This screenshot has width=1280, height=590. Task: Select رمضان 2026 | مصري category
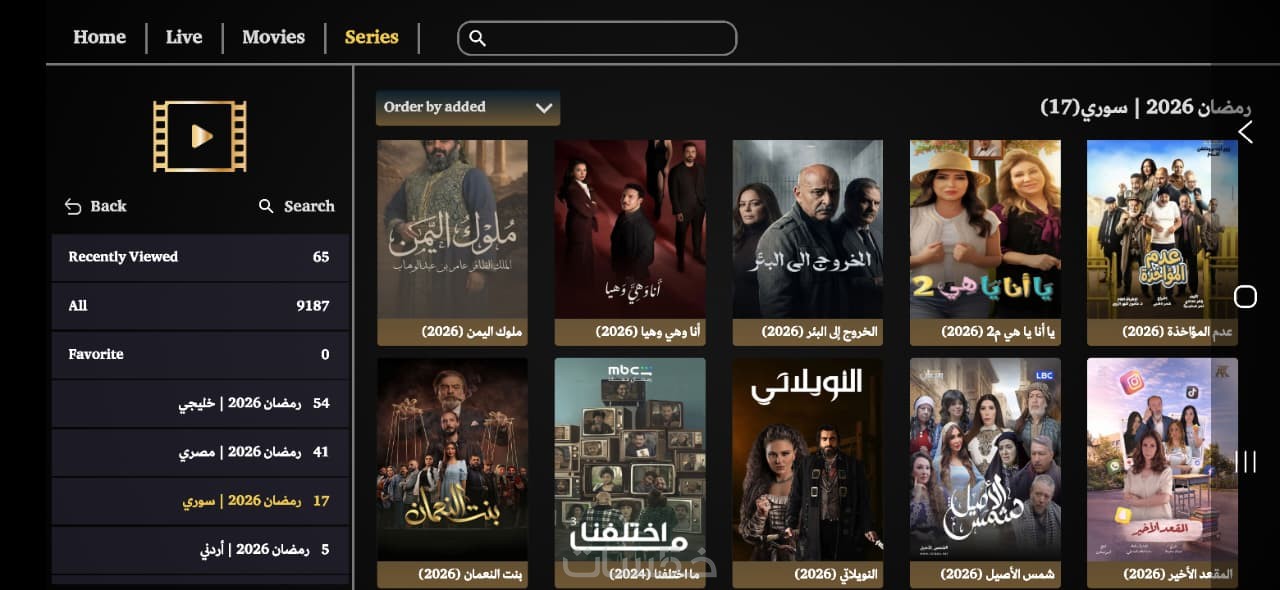(x=200, y=452)
